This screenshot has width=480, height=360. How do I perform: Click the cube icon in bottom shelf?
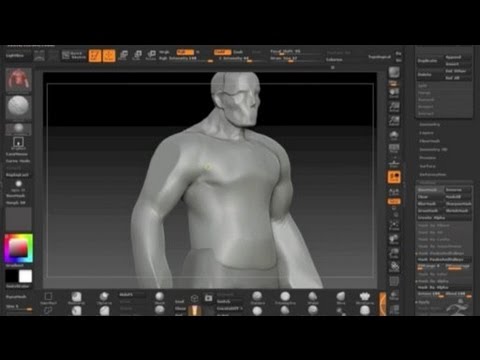click(195, 298)
